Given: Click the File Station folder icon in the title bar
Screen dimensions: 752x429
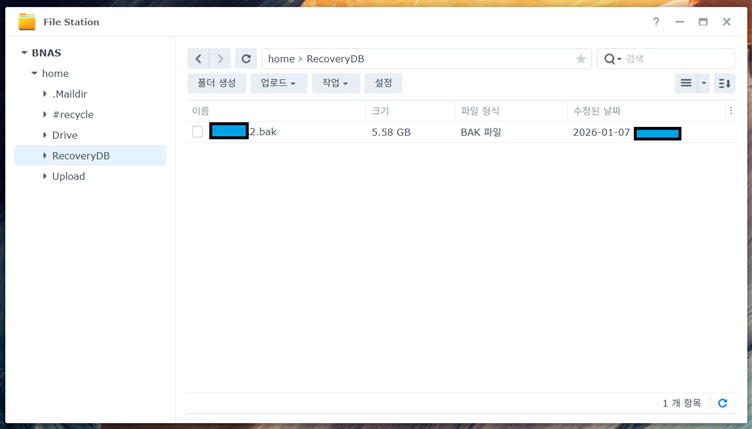Looking at the screenshot, I should 27,22.
